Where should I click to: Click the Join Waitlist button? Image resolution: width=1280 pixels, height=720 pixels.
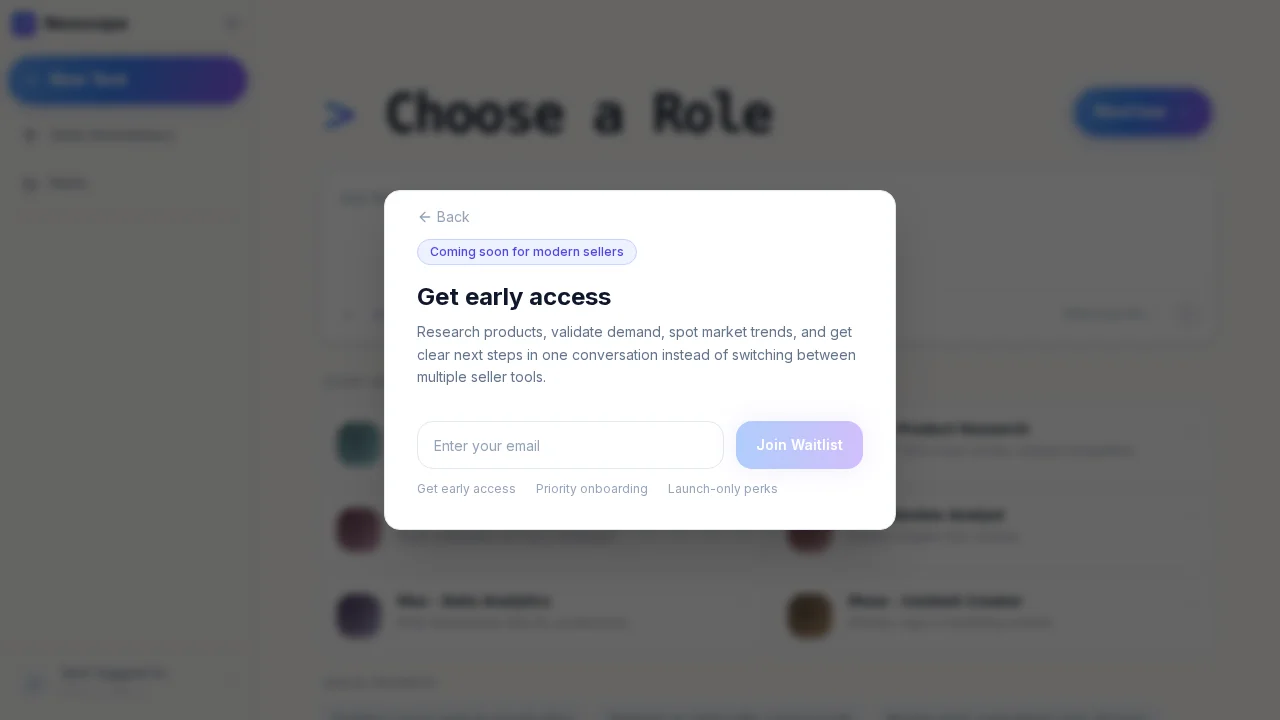point(799,445)
